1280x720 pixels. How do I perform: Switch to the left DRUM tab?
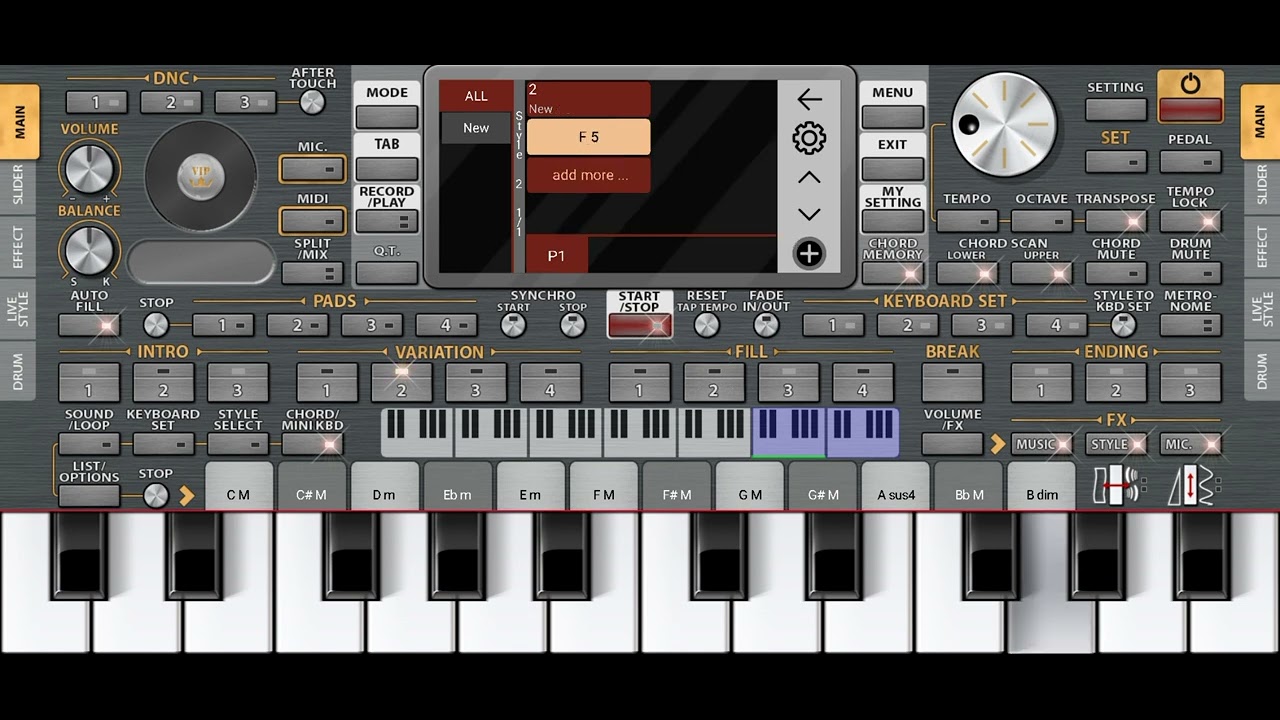click(x=19, y=372)
